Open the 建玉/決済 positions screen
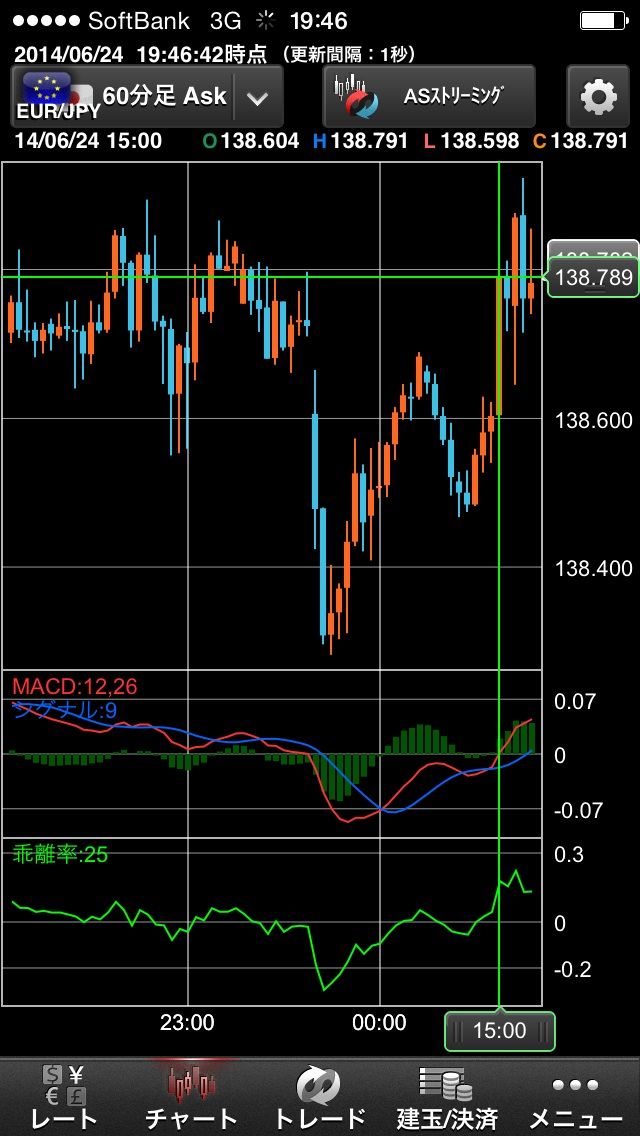 [447, 1096]
